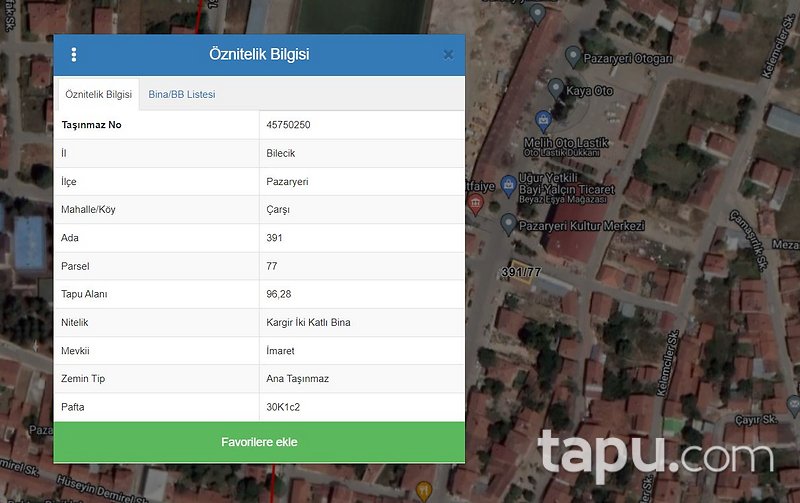
Task: Click the İl value Bilecik
Action: tap(281, 153)
